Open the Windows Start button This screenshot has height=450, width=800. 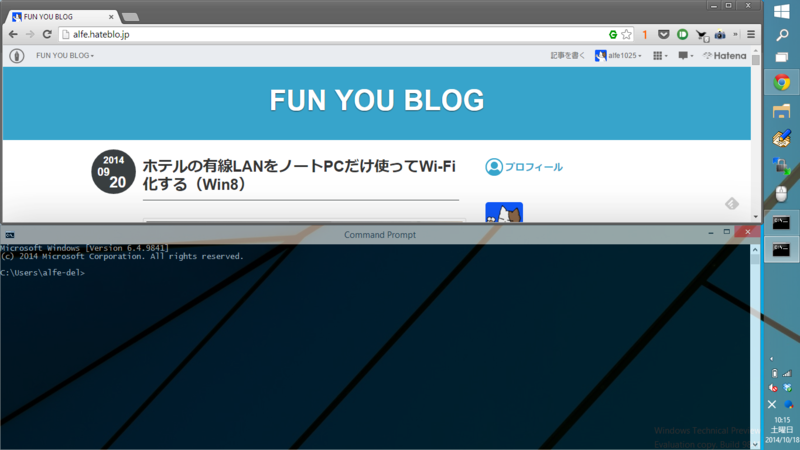(x=782, y=11)
